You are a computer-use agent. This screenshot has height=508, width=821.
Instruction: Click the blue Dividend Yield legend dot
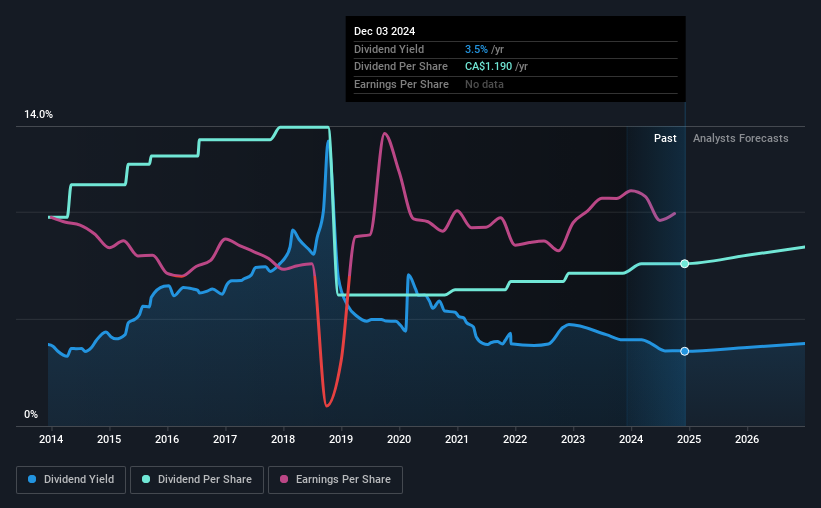(x=32, y=479)
